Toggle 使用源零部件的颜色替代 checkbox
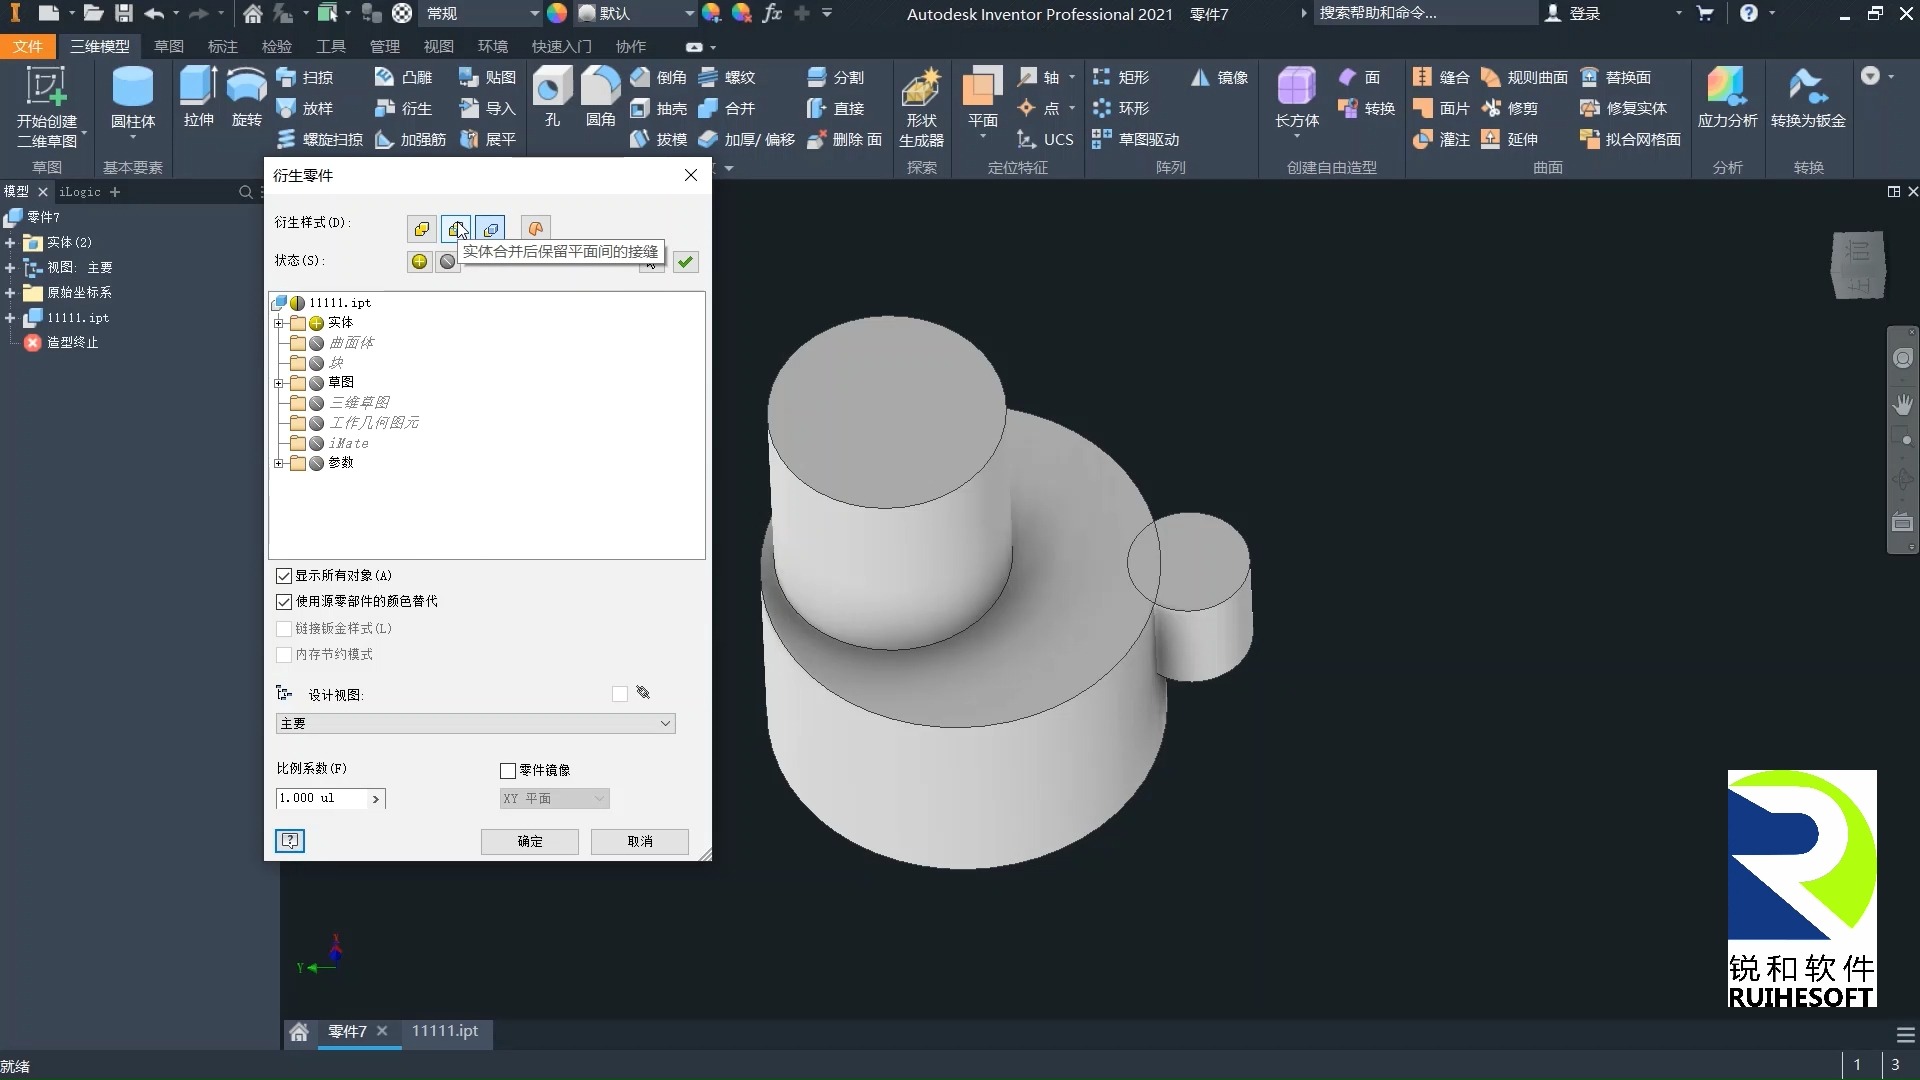 284,602
